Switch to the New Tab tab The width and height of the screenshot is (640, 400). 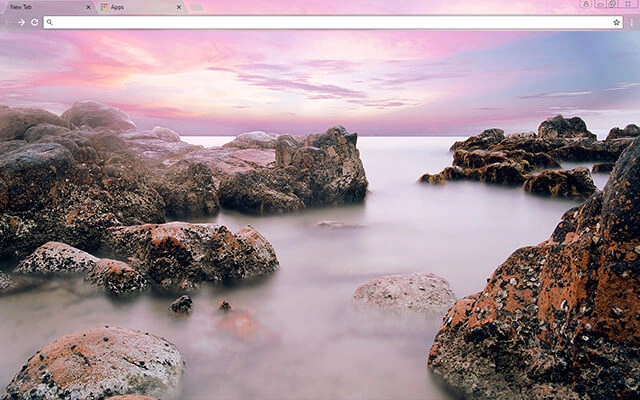pyautogui.click(x=48, y=7)
